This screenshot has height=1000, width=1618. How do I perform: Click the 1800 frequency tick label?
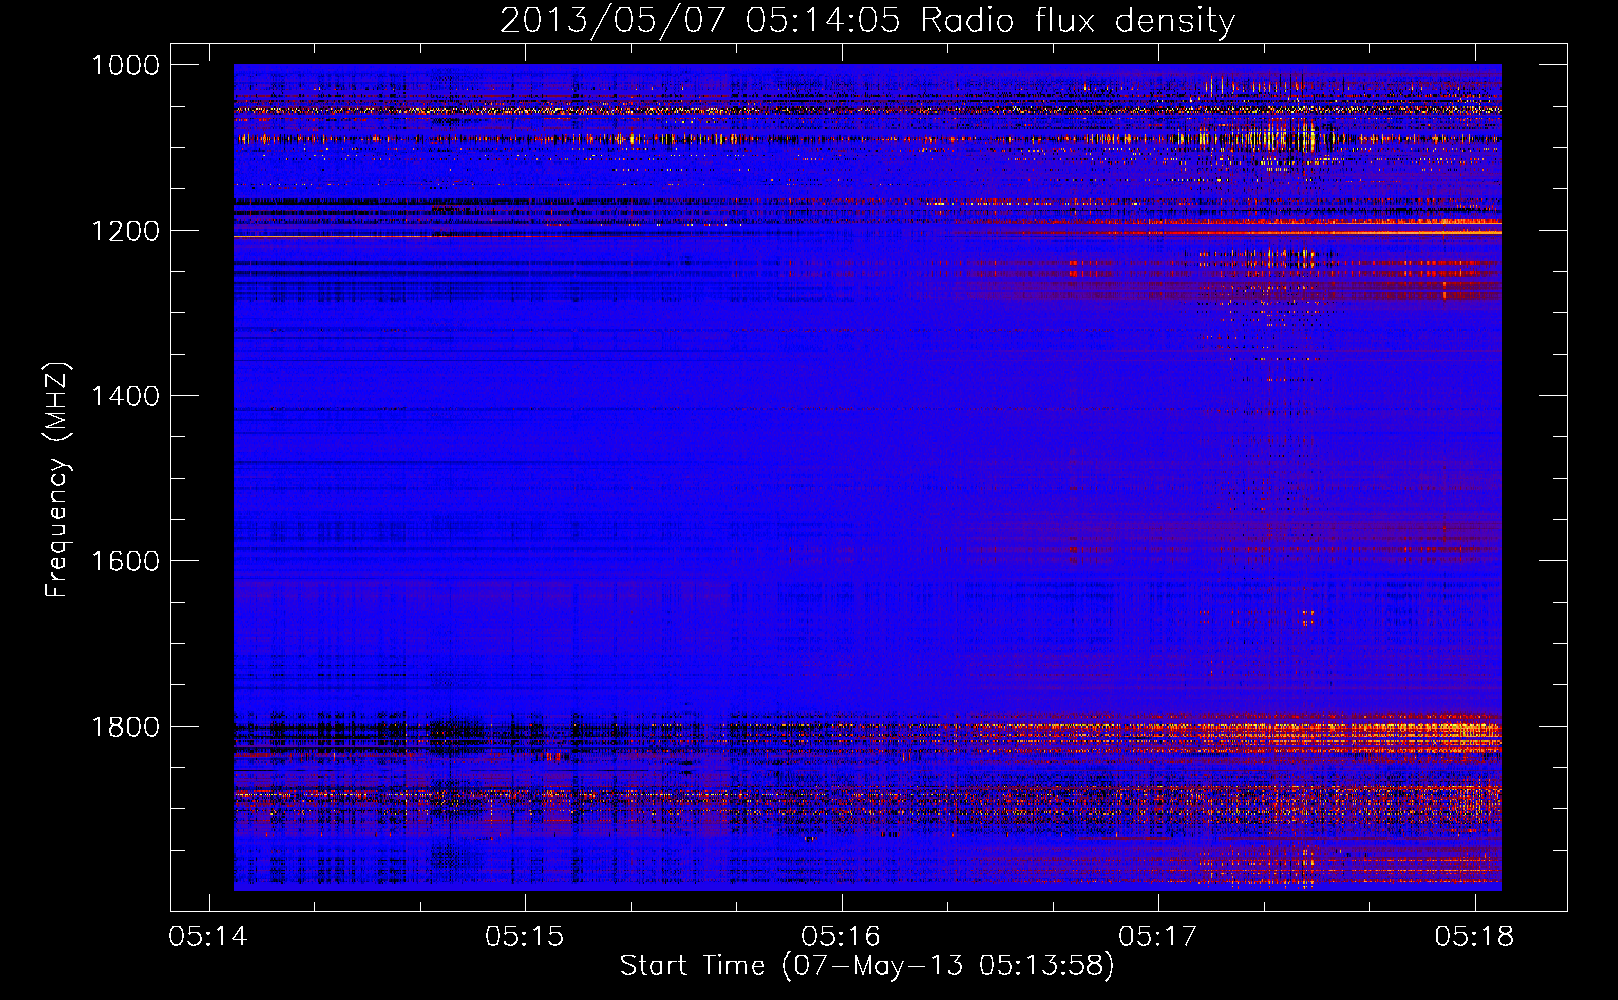[x=125, y=727]
